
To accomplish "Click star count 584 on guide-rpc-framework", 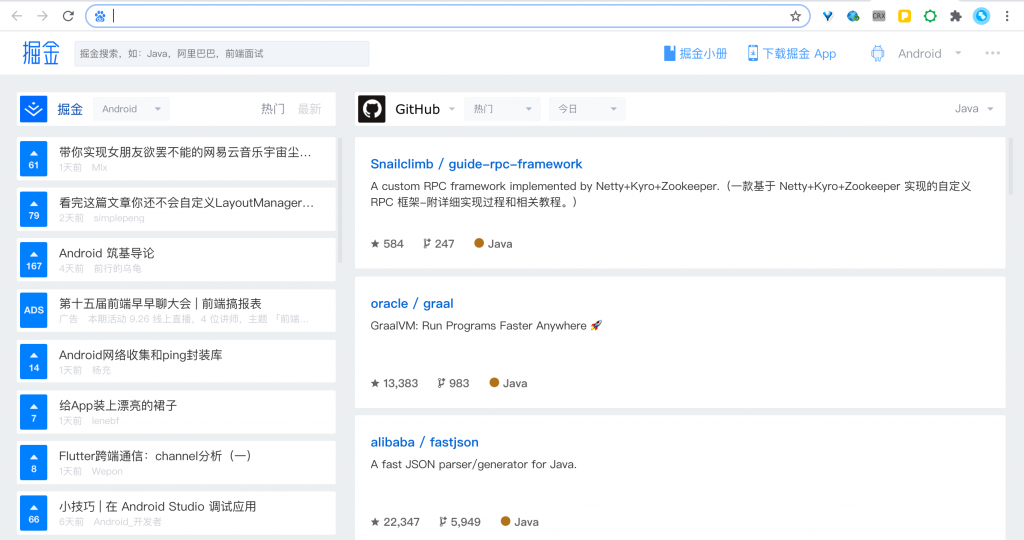I will tap(387, 244).
